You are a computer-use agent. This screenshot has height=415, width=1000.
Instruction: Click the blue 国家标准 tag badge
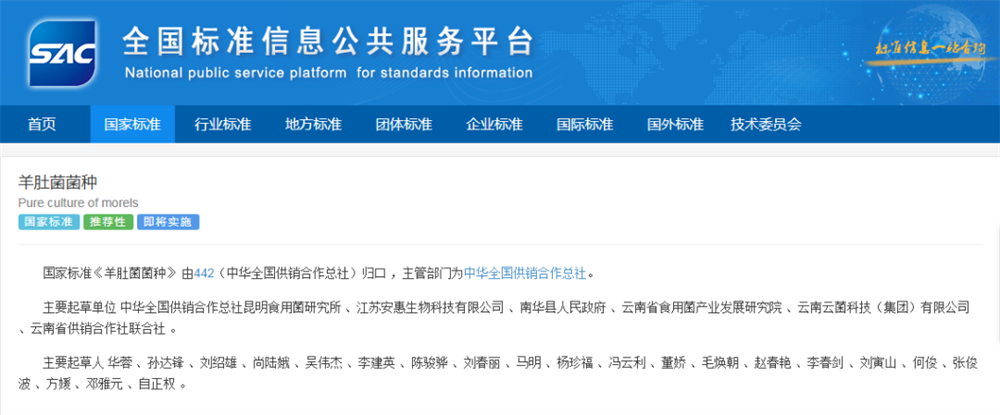pos(48,222)
